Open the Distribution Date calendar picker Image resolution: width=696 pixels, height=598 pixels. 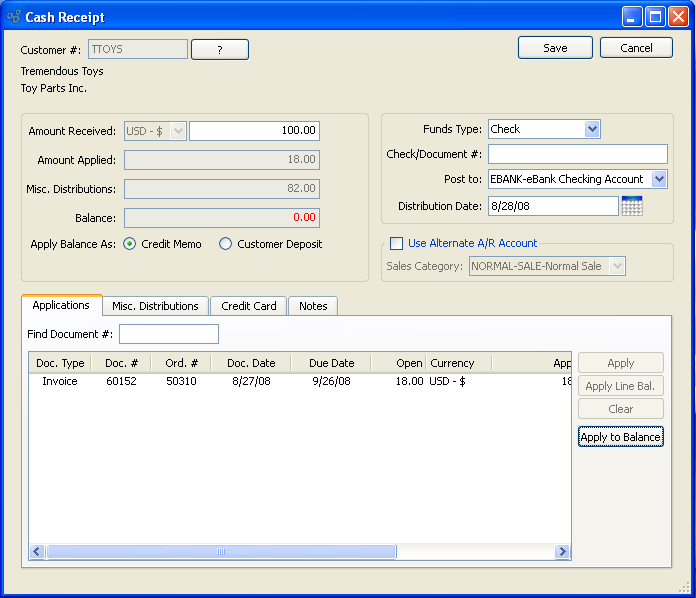pos(631,206)
